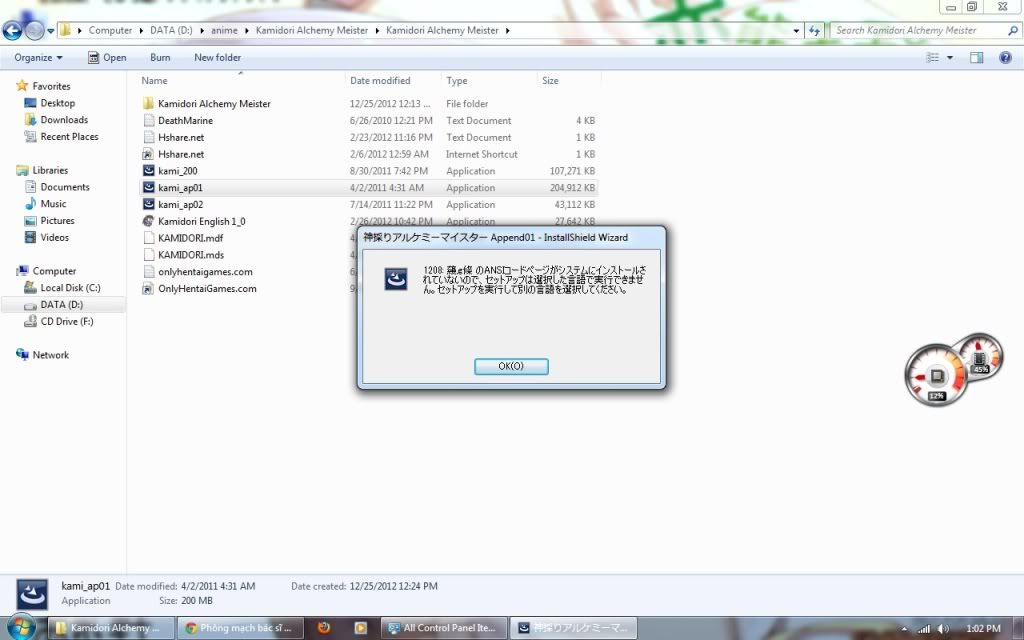Open the Organize menu
Screen dimensions: 1024x640
click(x=39, y=57)
